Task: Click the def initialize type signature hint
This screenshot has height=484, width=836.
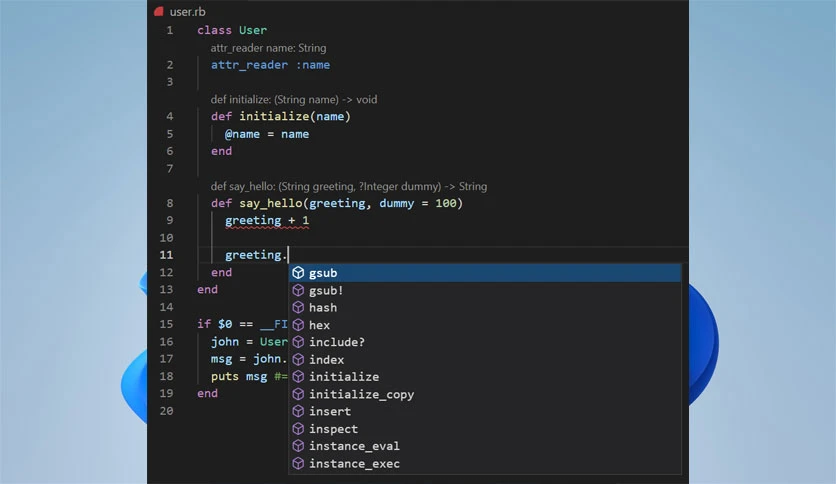Action: (x=294, y=100)
